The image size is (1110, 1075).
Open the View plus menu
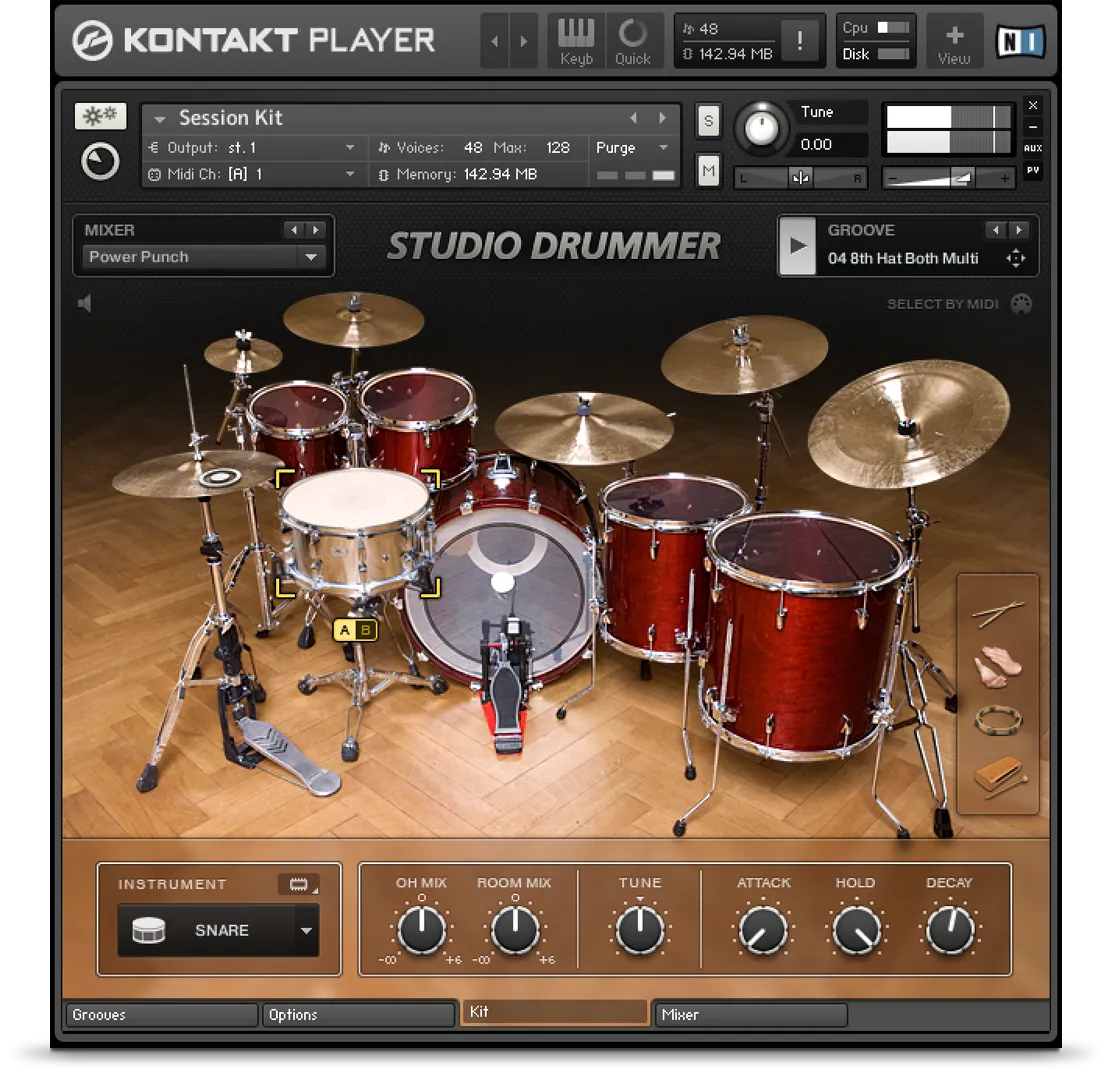coord(954,42)
